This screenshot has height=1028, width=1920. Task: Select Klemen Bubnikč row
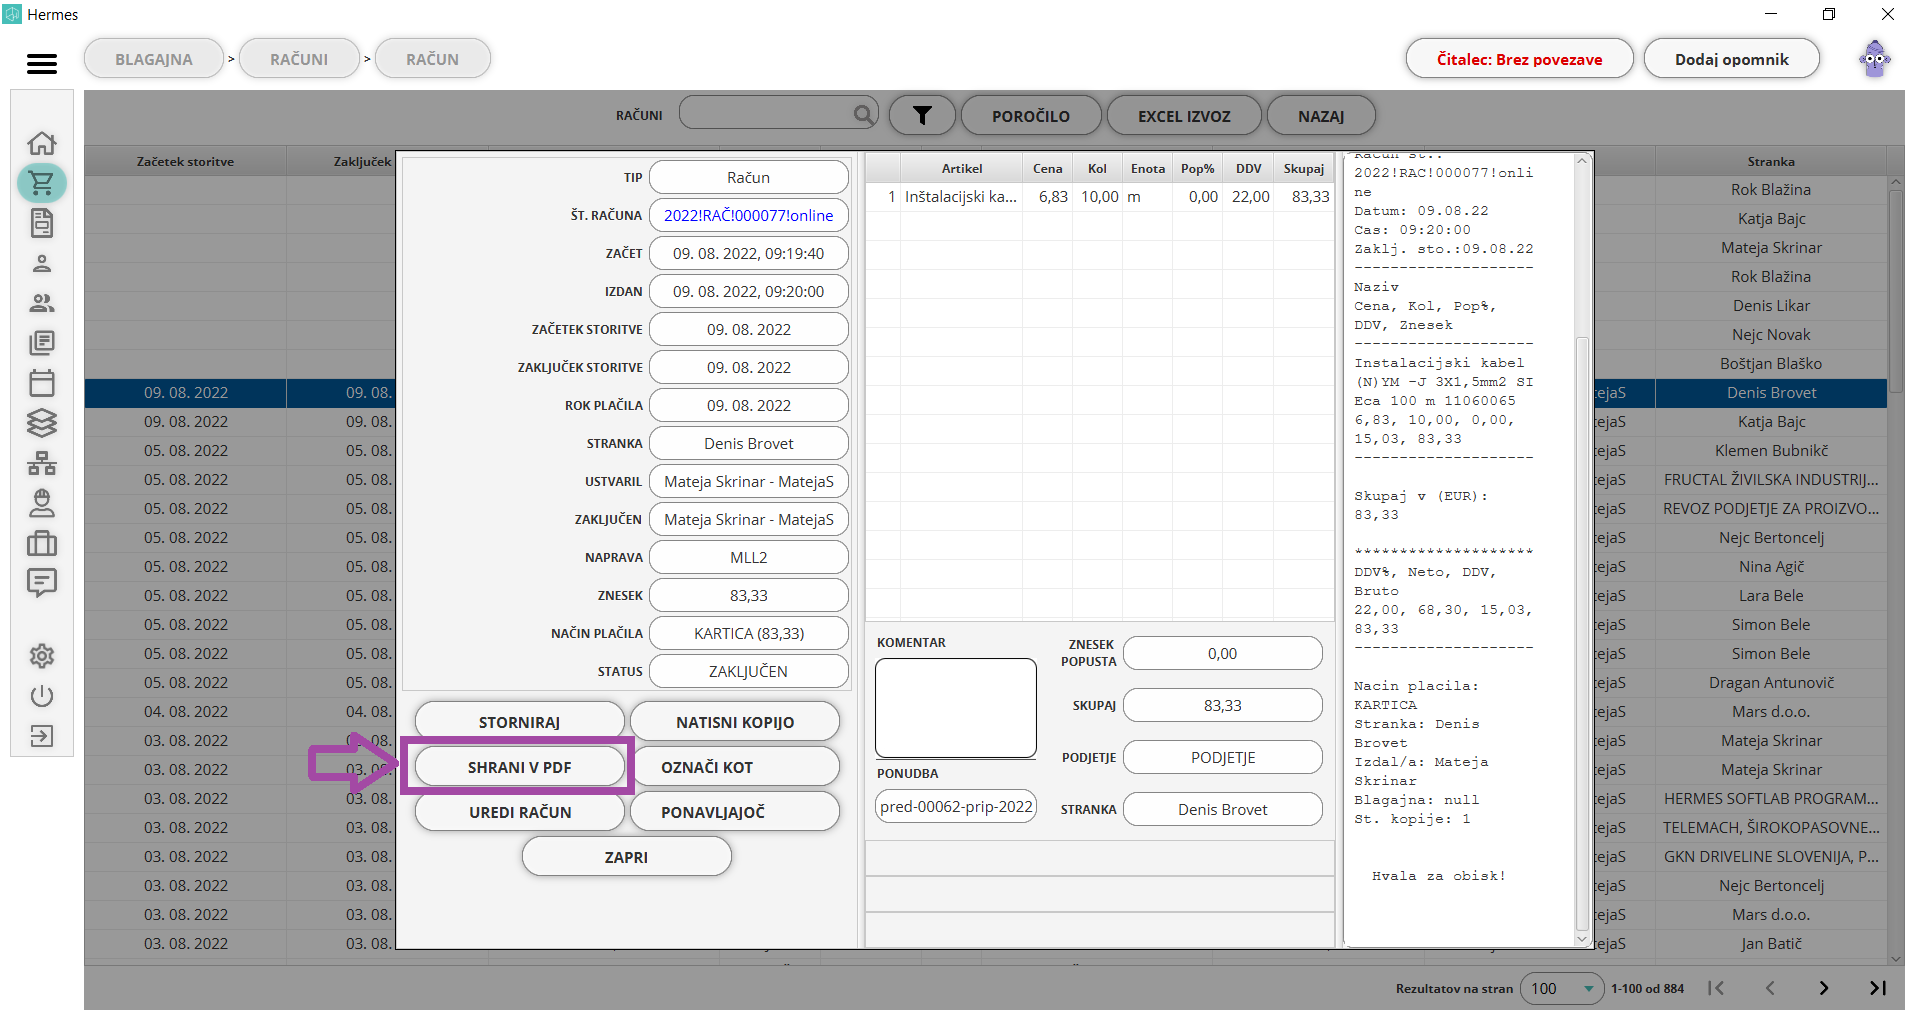(1771, 451)
